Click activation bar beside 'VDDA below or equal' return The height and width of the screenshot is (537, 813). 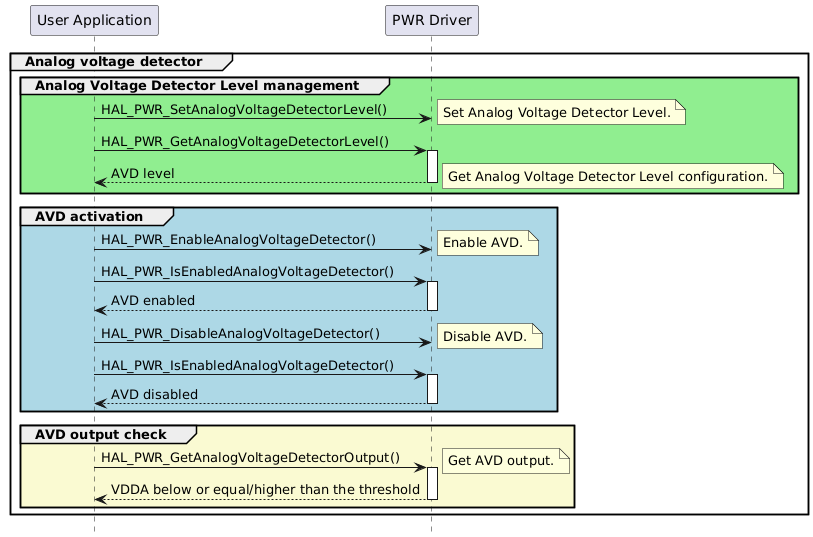pyautogui.click(x=432, y=484)
